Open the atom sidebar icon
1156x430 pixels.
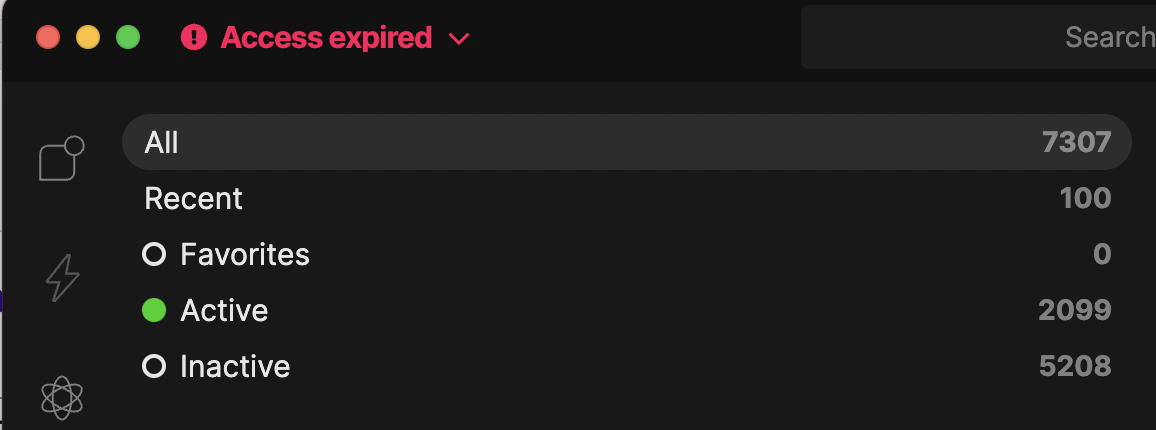[x=61, y=397]
